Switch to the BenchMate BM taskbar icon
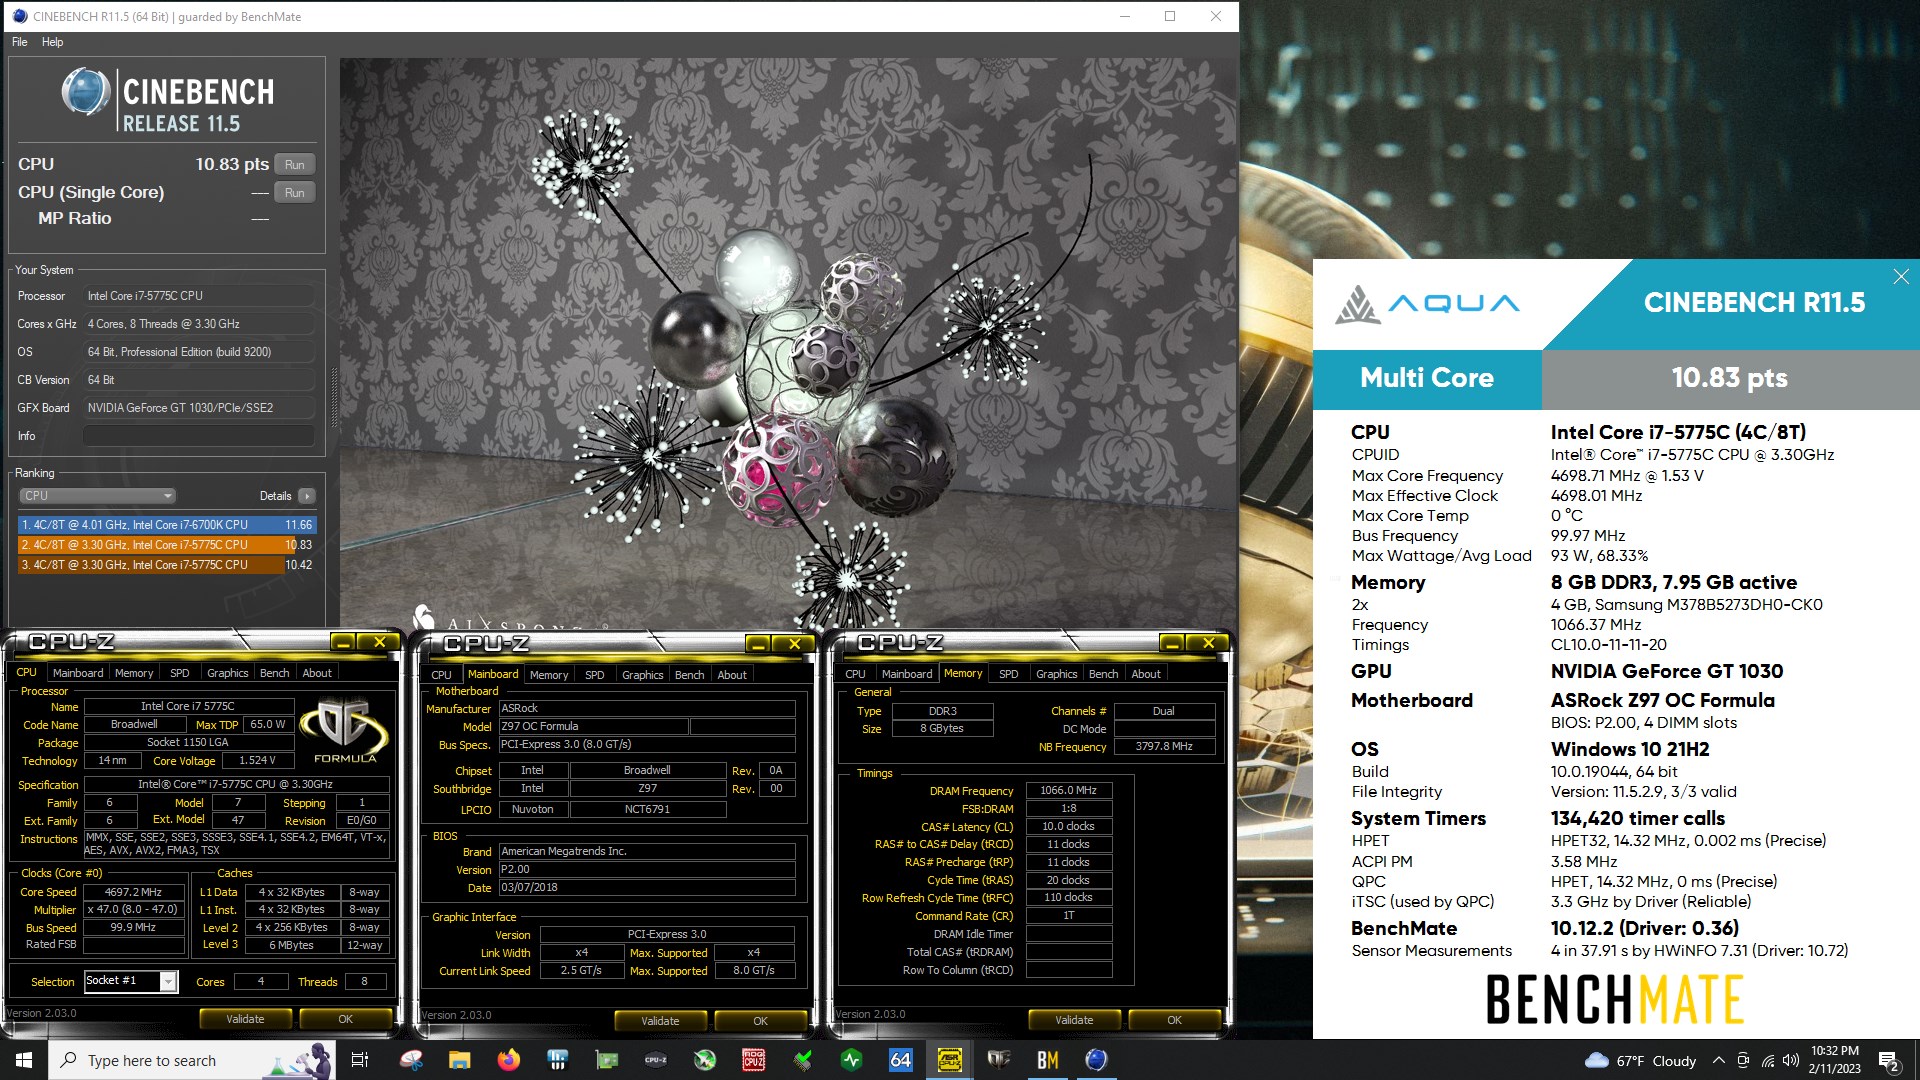Screen dimensions: 1920x1080 coord(1048,1060)
